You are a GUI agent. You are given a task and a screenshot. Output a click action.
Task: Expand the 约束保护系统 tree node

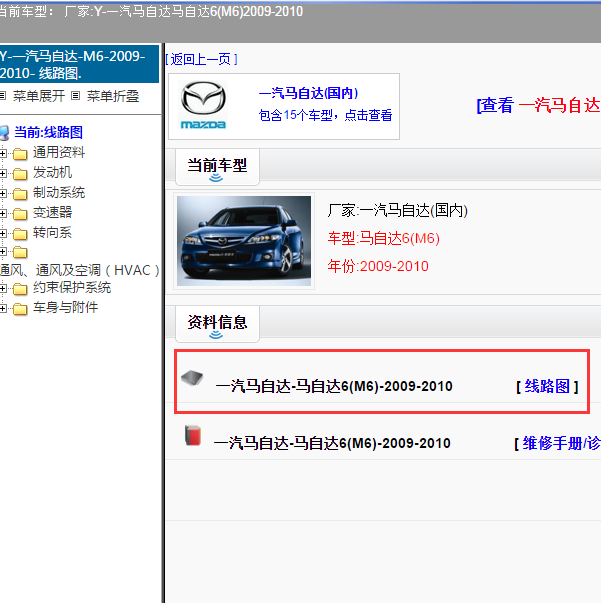[x=4, y=288]
